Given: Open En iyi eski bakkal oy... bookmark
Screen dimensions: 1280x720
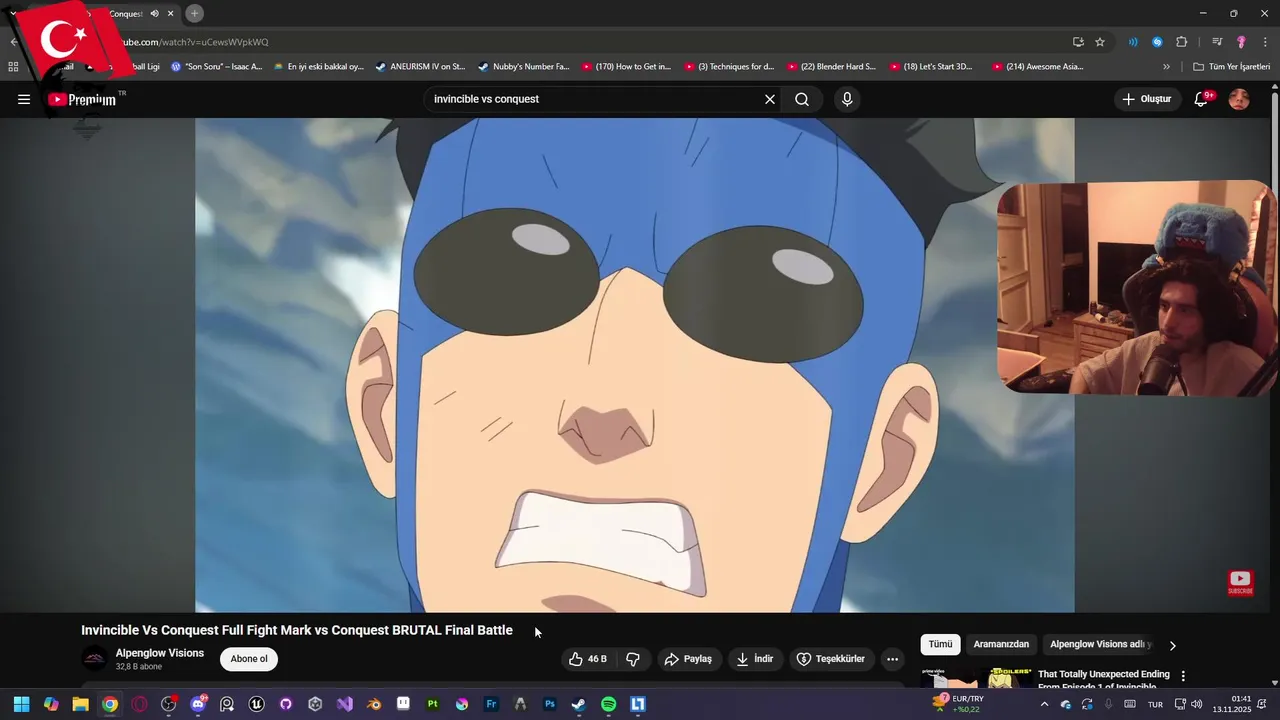Looking at the screenshot, I should 318,67.
